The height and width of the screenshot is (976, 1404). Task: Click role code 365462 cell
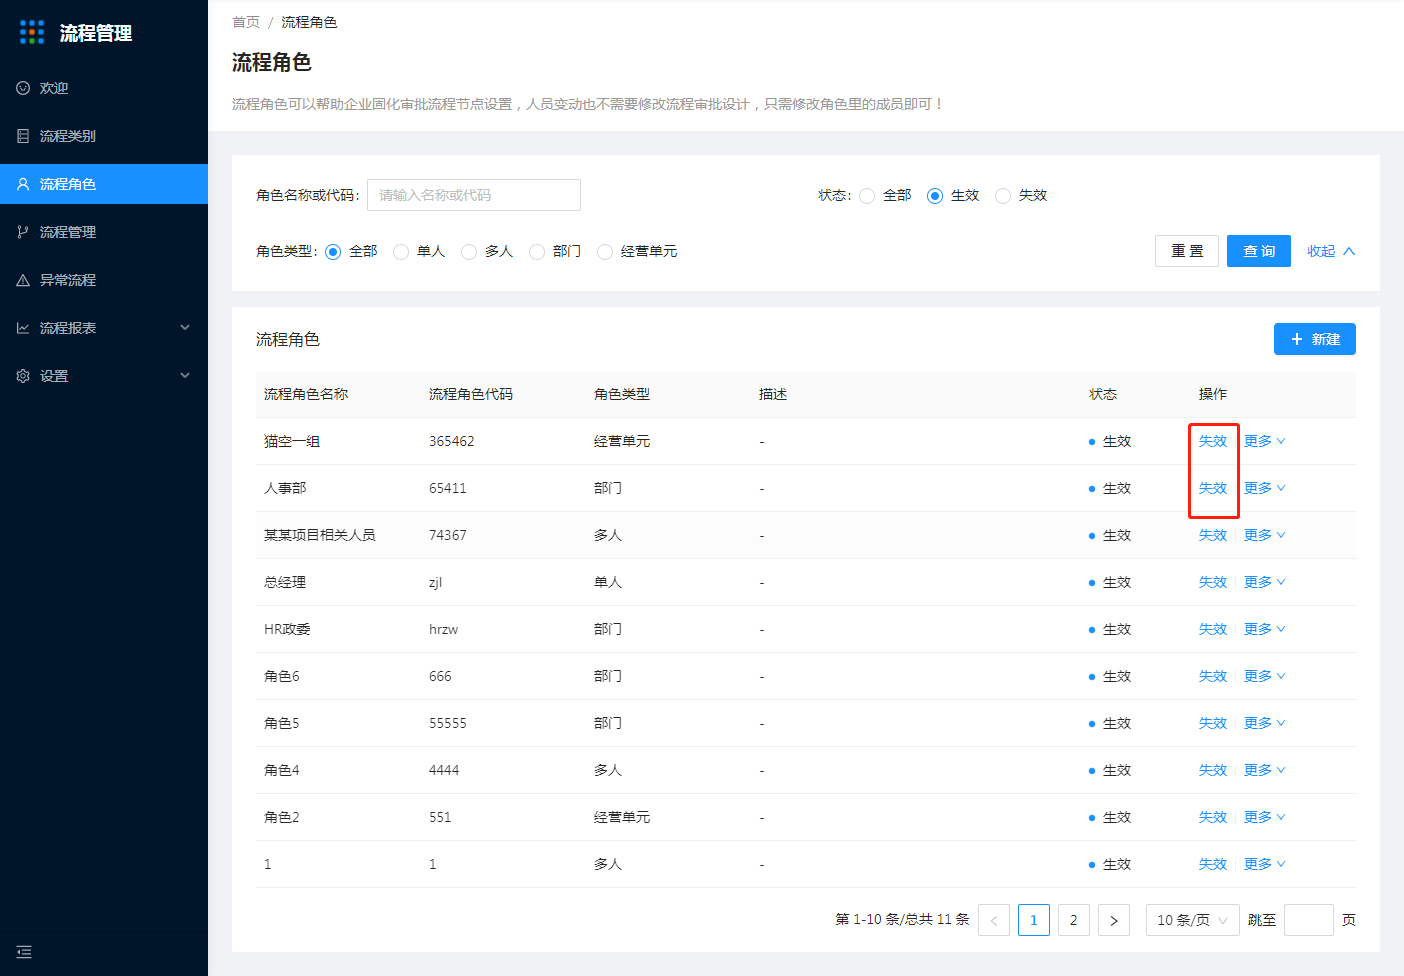452,441
